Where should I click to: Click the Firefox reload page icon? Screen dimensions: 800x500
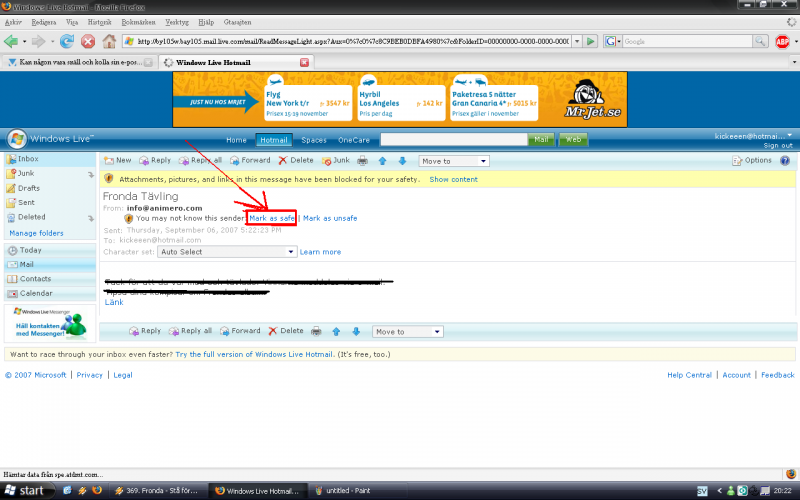point(67,41)
